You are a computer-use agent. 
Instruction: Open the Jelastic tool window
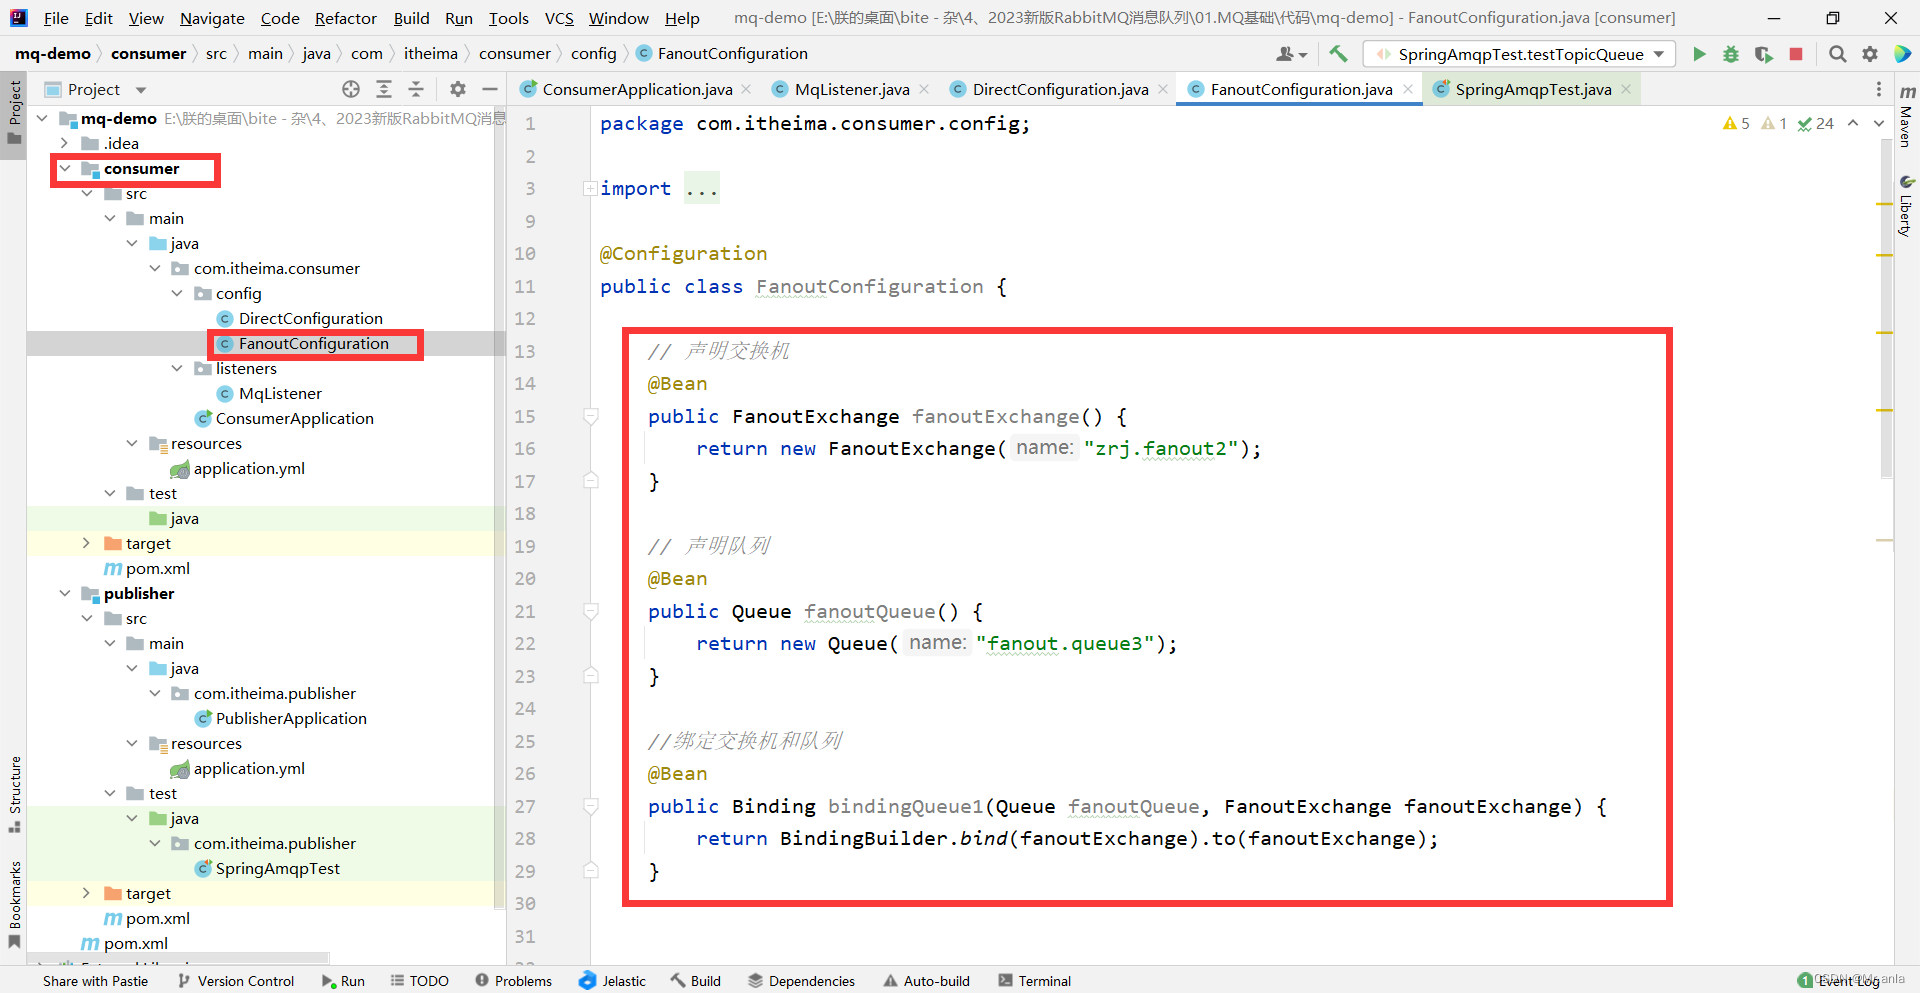[613, 981]
